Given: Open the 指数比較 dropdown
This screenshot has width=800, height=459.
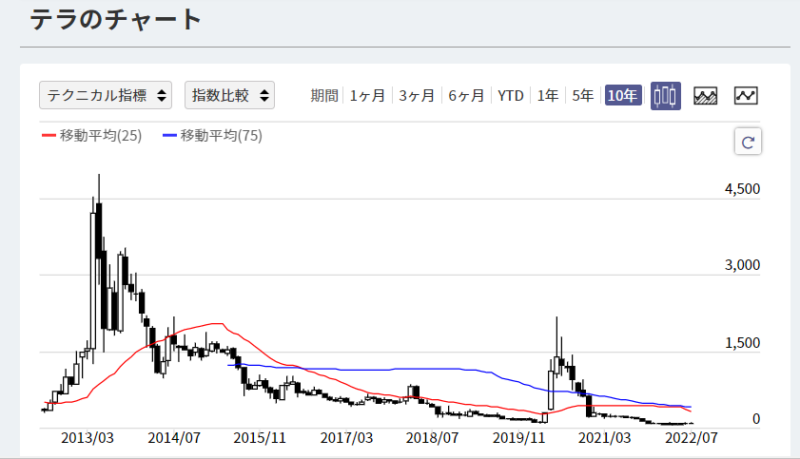Looking at the screenshot, I should coord(230,95).
